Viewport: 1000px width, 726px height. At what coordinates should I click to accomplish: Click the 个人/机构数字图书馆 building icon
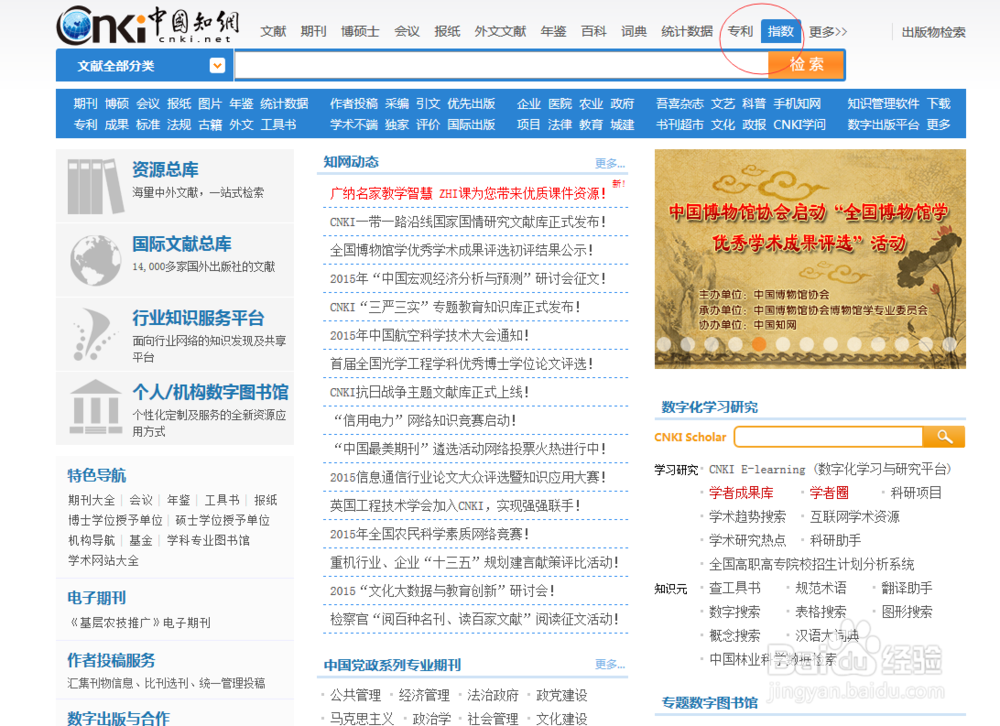[96, 407]
